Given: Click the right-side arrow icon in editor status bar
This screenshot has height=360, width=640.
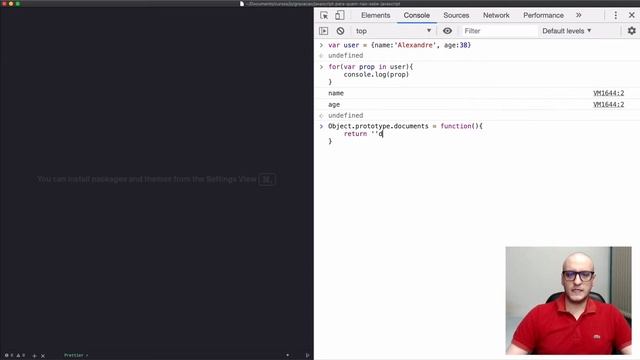Looking at the screenshot, I should click(307, 356).
